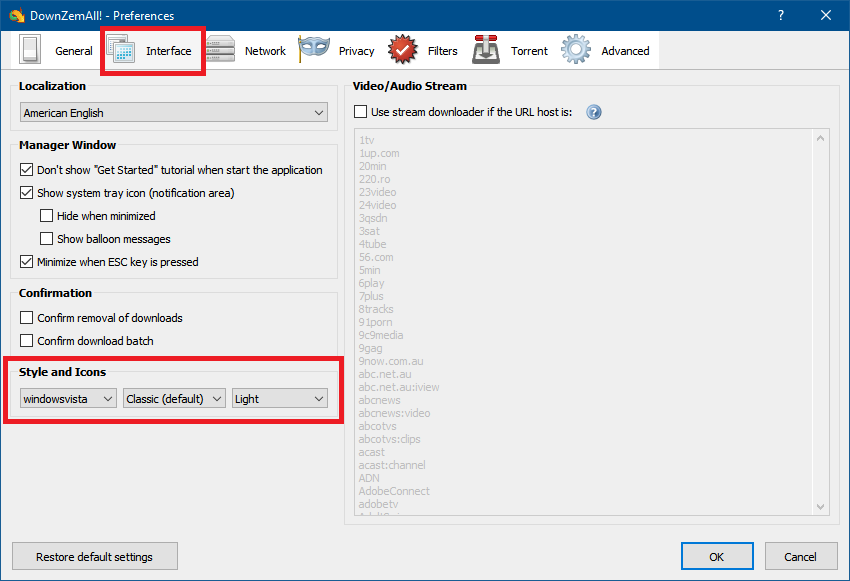Uncheck Show system tray icon
This screenshot has height=581, width=850.
[x=27, y=192]
